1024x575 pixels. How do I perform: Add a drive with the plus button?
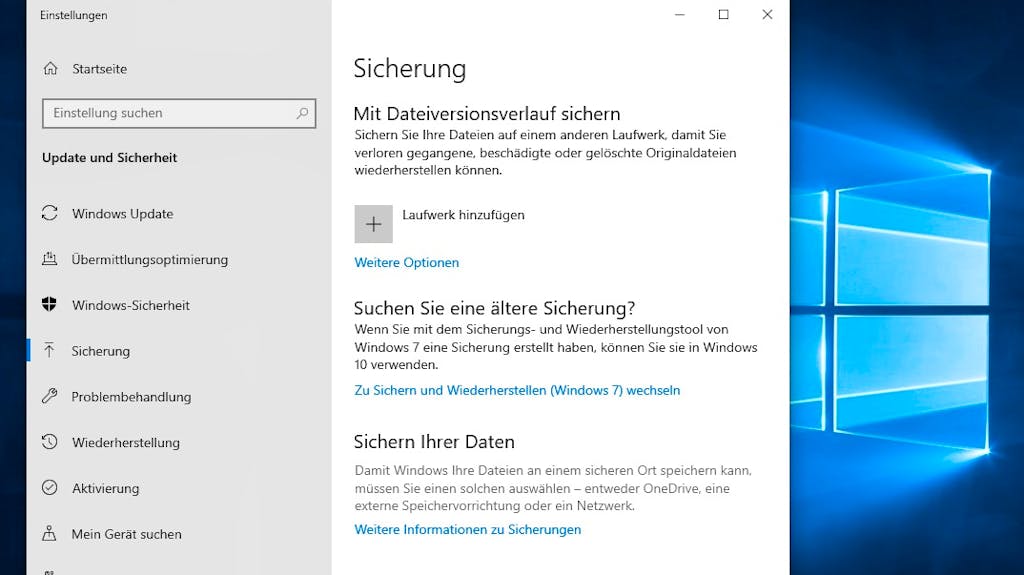point(374,224)
